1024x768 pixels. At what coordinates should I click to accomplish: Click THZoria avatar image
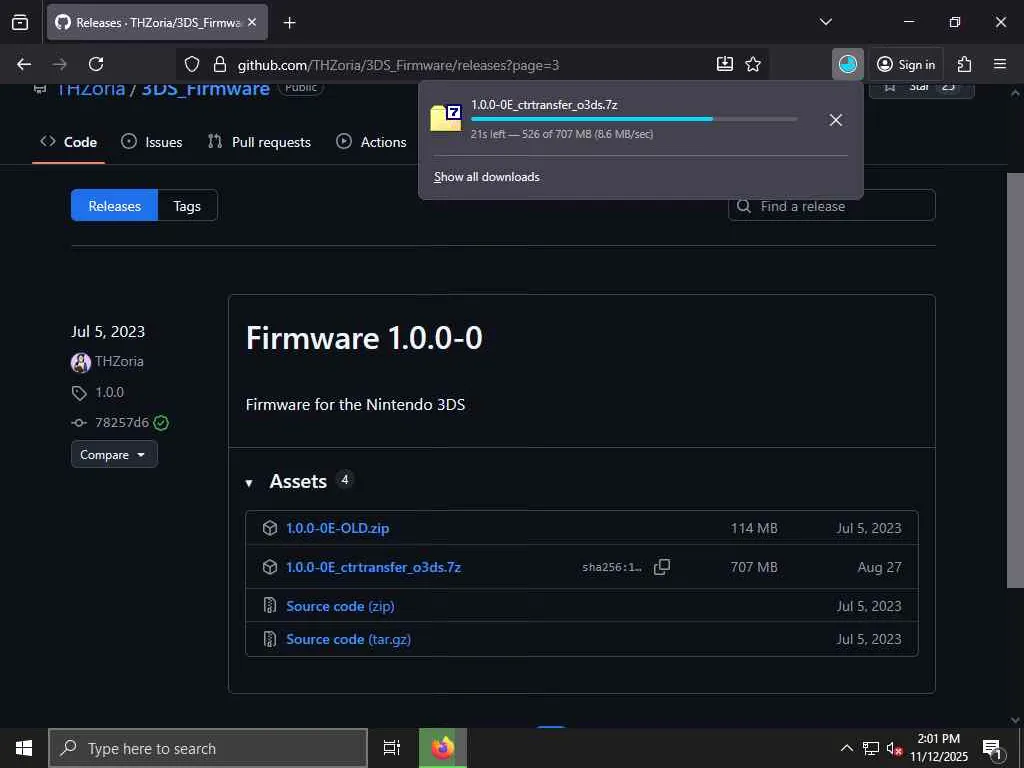pos(80,362)
